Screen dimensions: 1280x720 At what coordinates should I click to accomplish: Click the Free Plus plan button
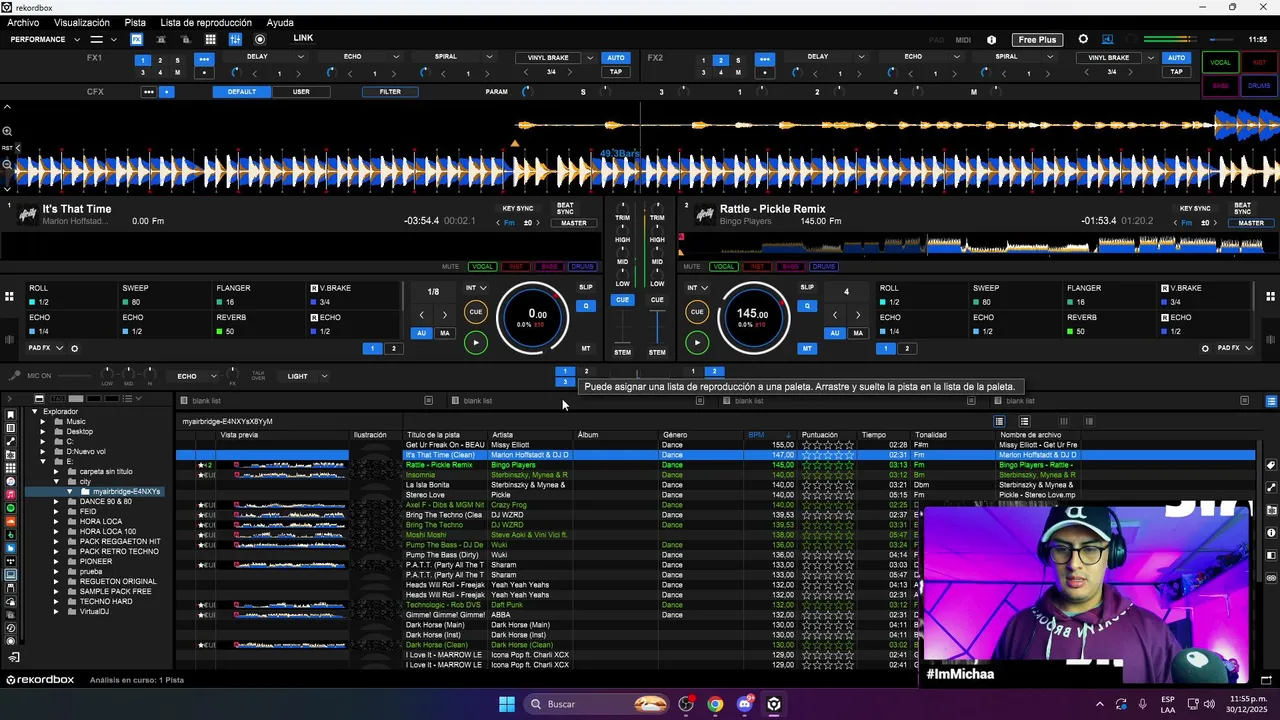click(x=1036, y=40)
